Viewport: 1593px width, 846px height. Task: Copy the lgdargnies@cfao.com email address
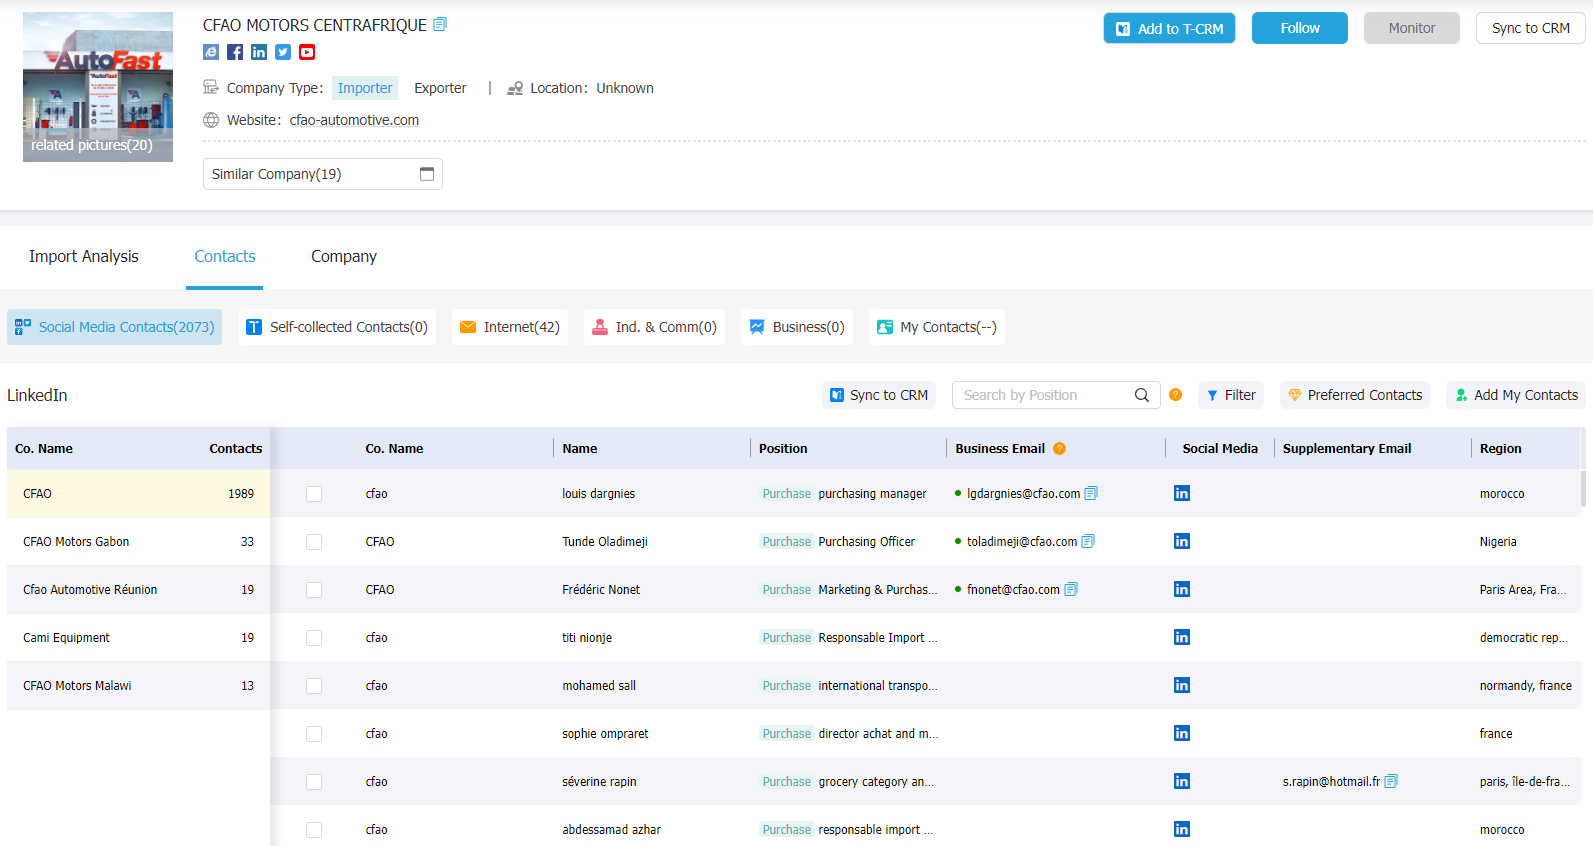pyautogui.click(x=1091, y=493)
